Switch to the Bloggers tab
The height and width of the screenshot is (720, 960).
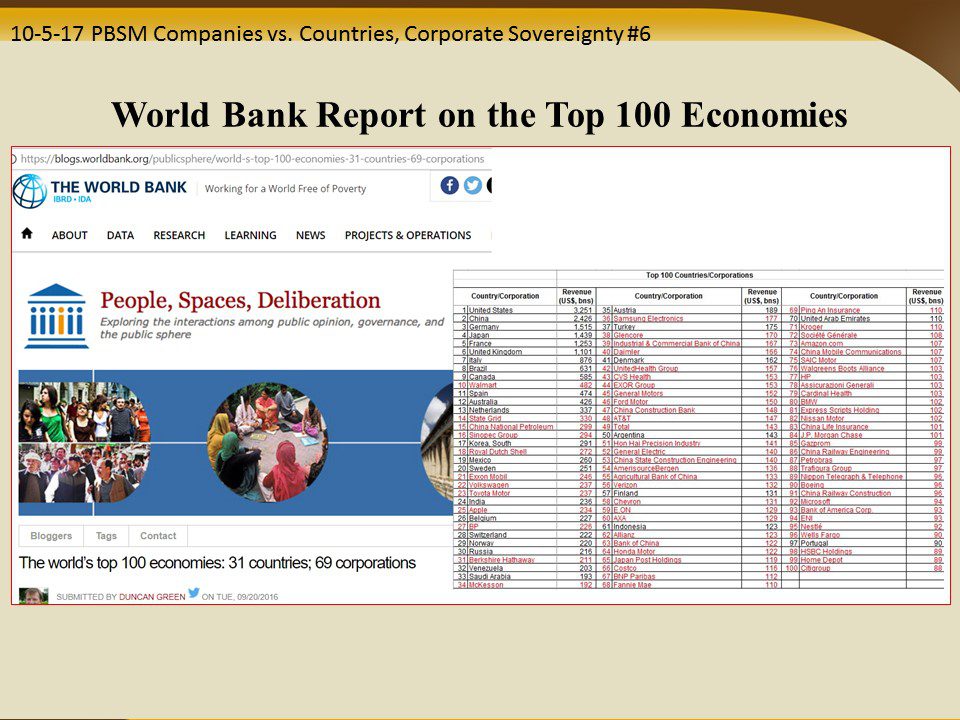[x=51, y=536]
